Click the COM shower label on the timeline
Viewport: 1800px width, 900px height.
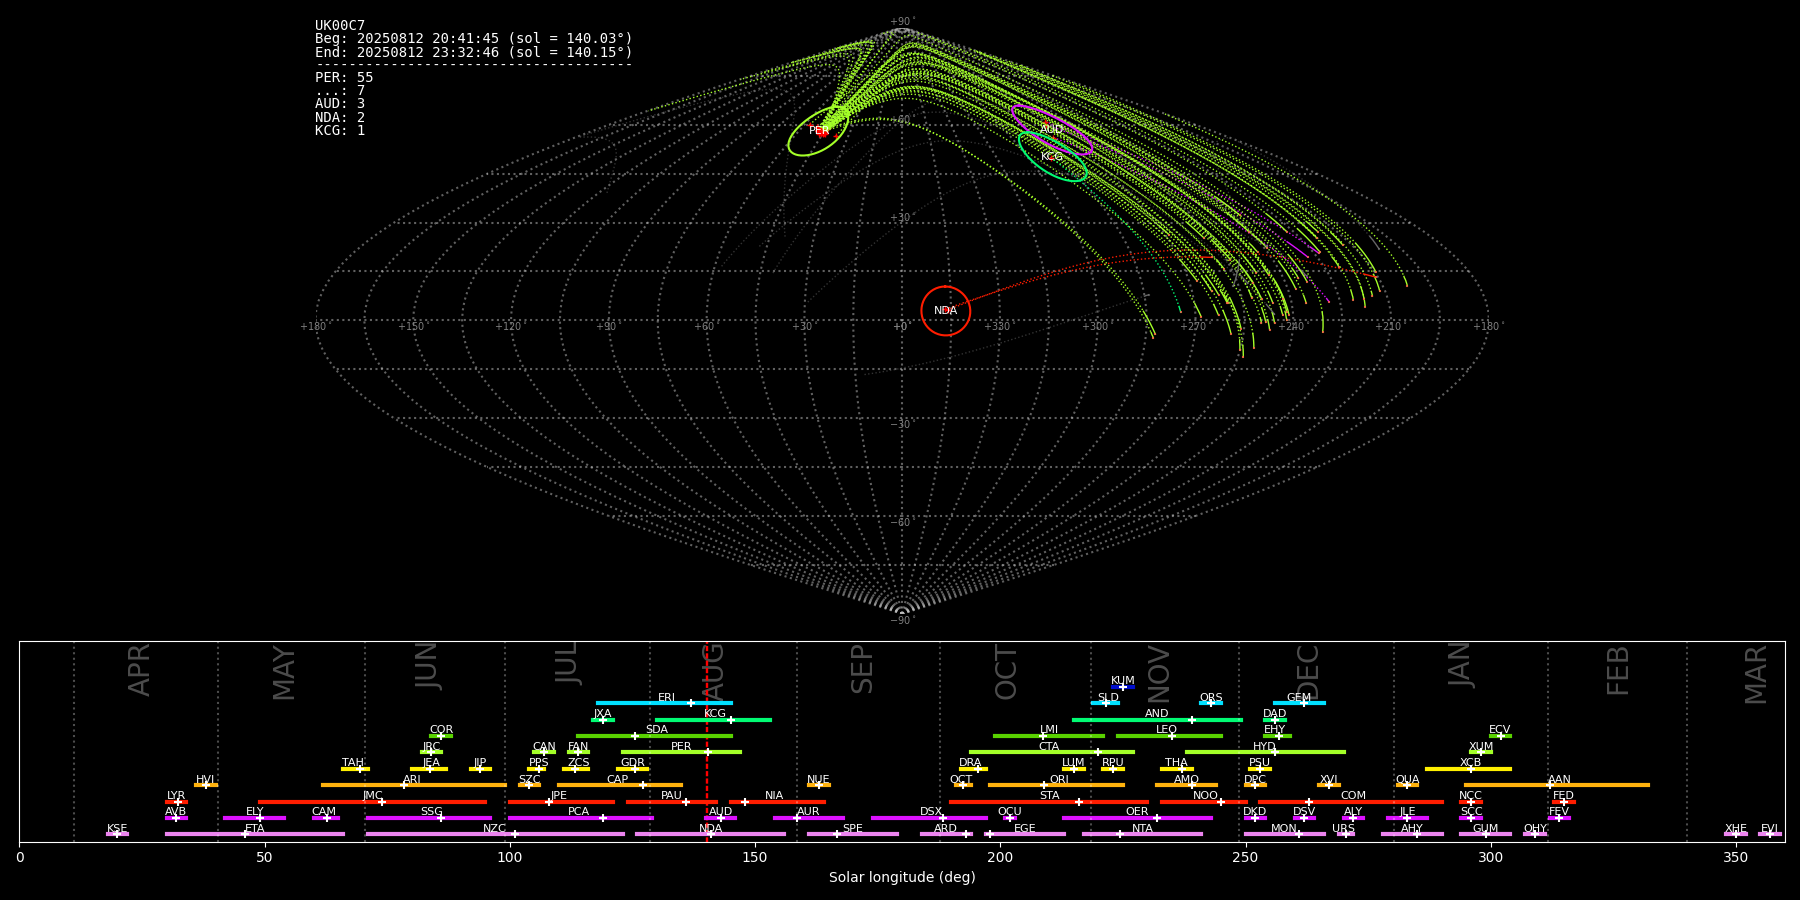point(1353,796)
